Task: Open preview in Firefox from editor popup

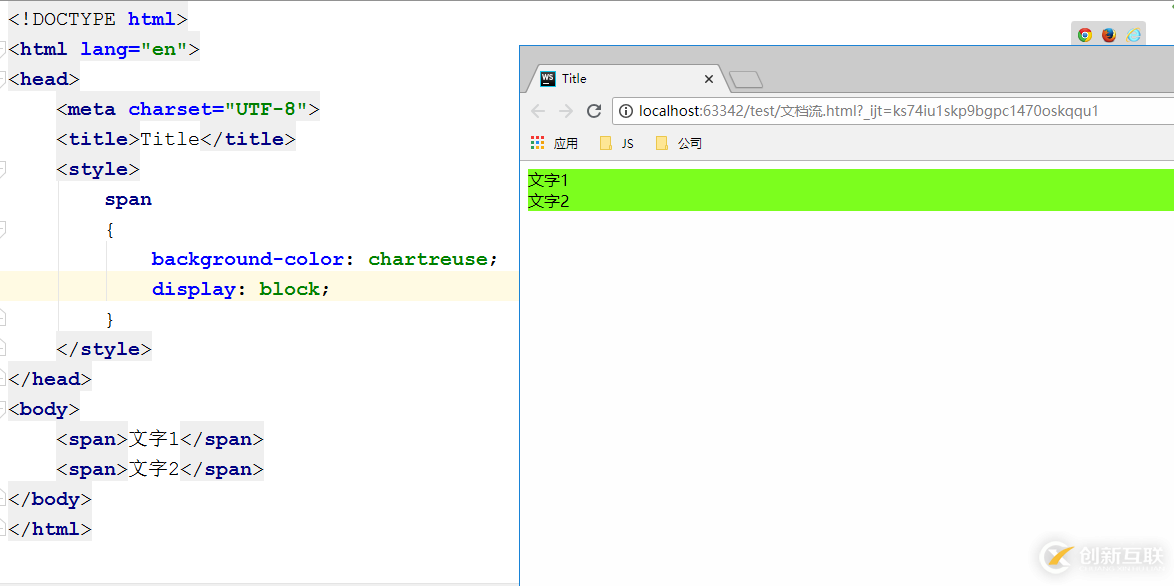Action: point(1109,34)
